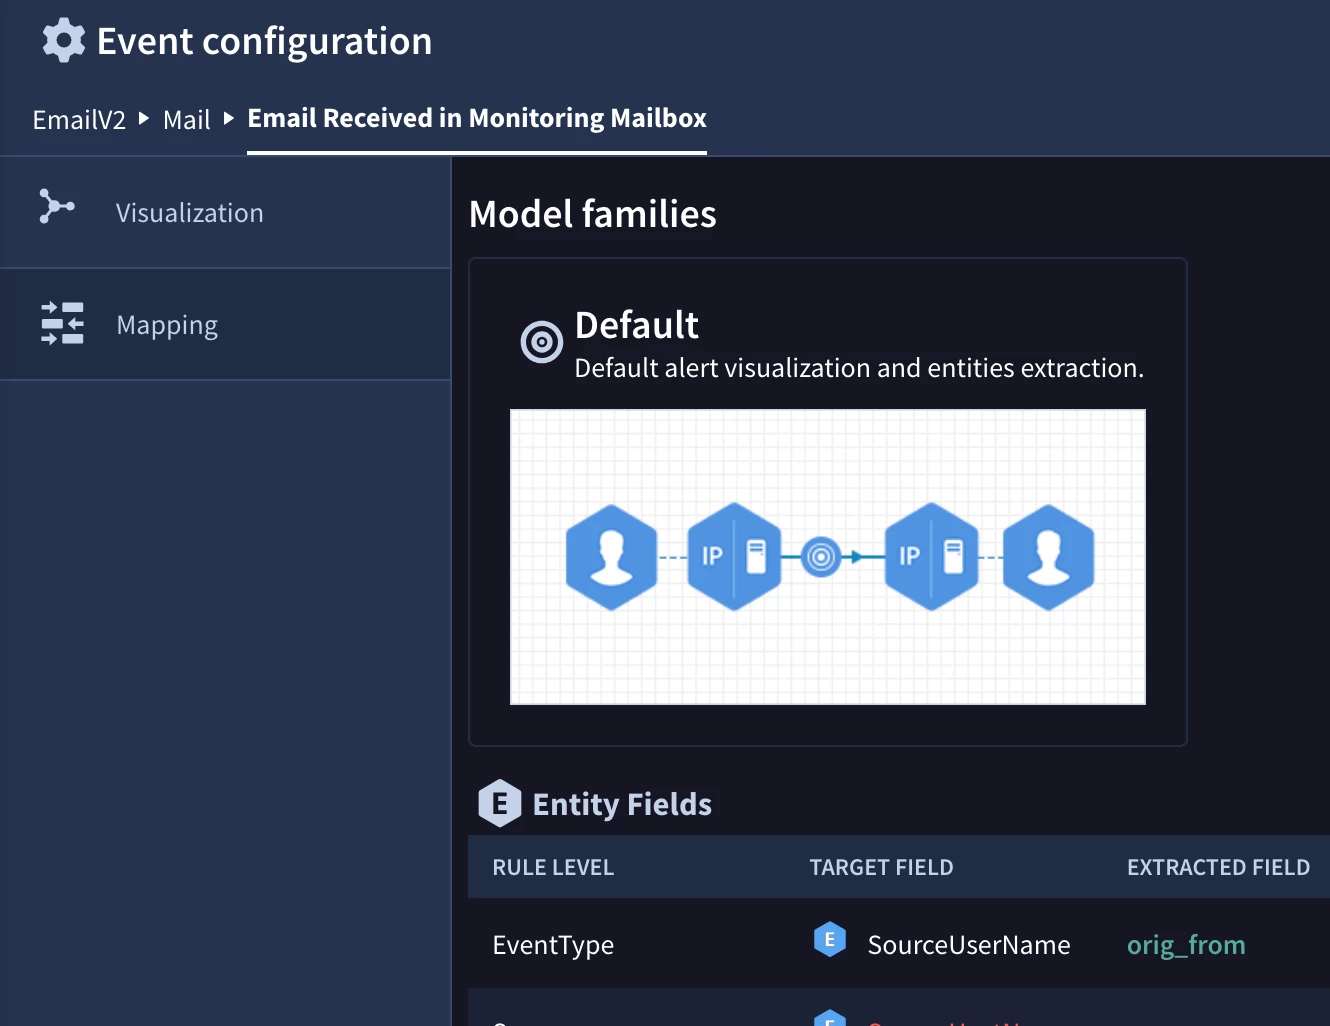Go to Mail breadcrumb
This screenshot has width=1330, height=1026.
coord(187,120)
